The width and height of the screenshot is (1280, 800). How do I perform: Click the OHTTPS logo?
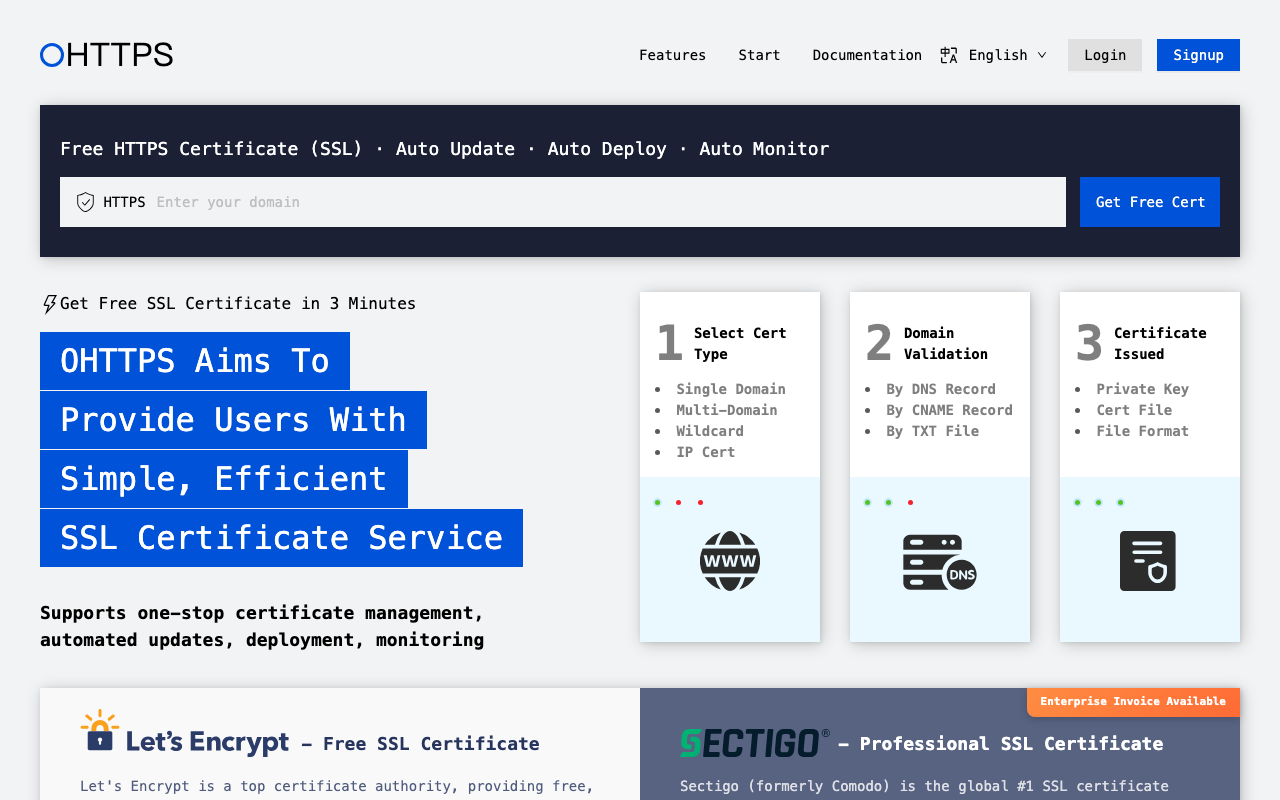pyautogui.click(x=106, y=55)
